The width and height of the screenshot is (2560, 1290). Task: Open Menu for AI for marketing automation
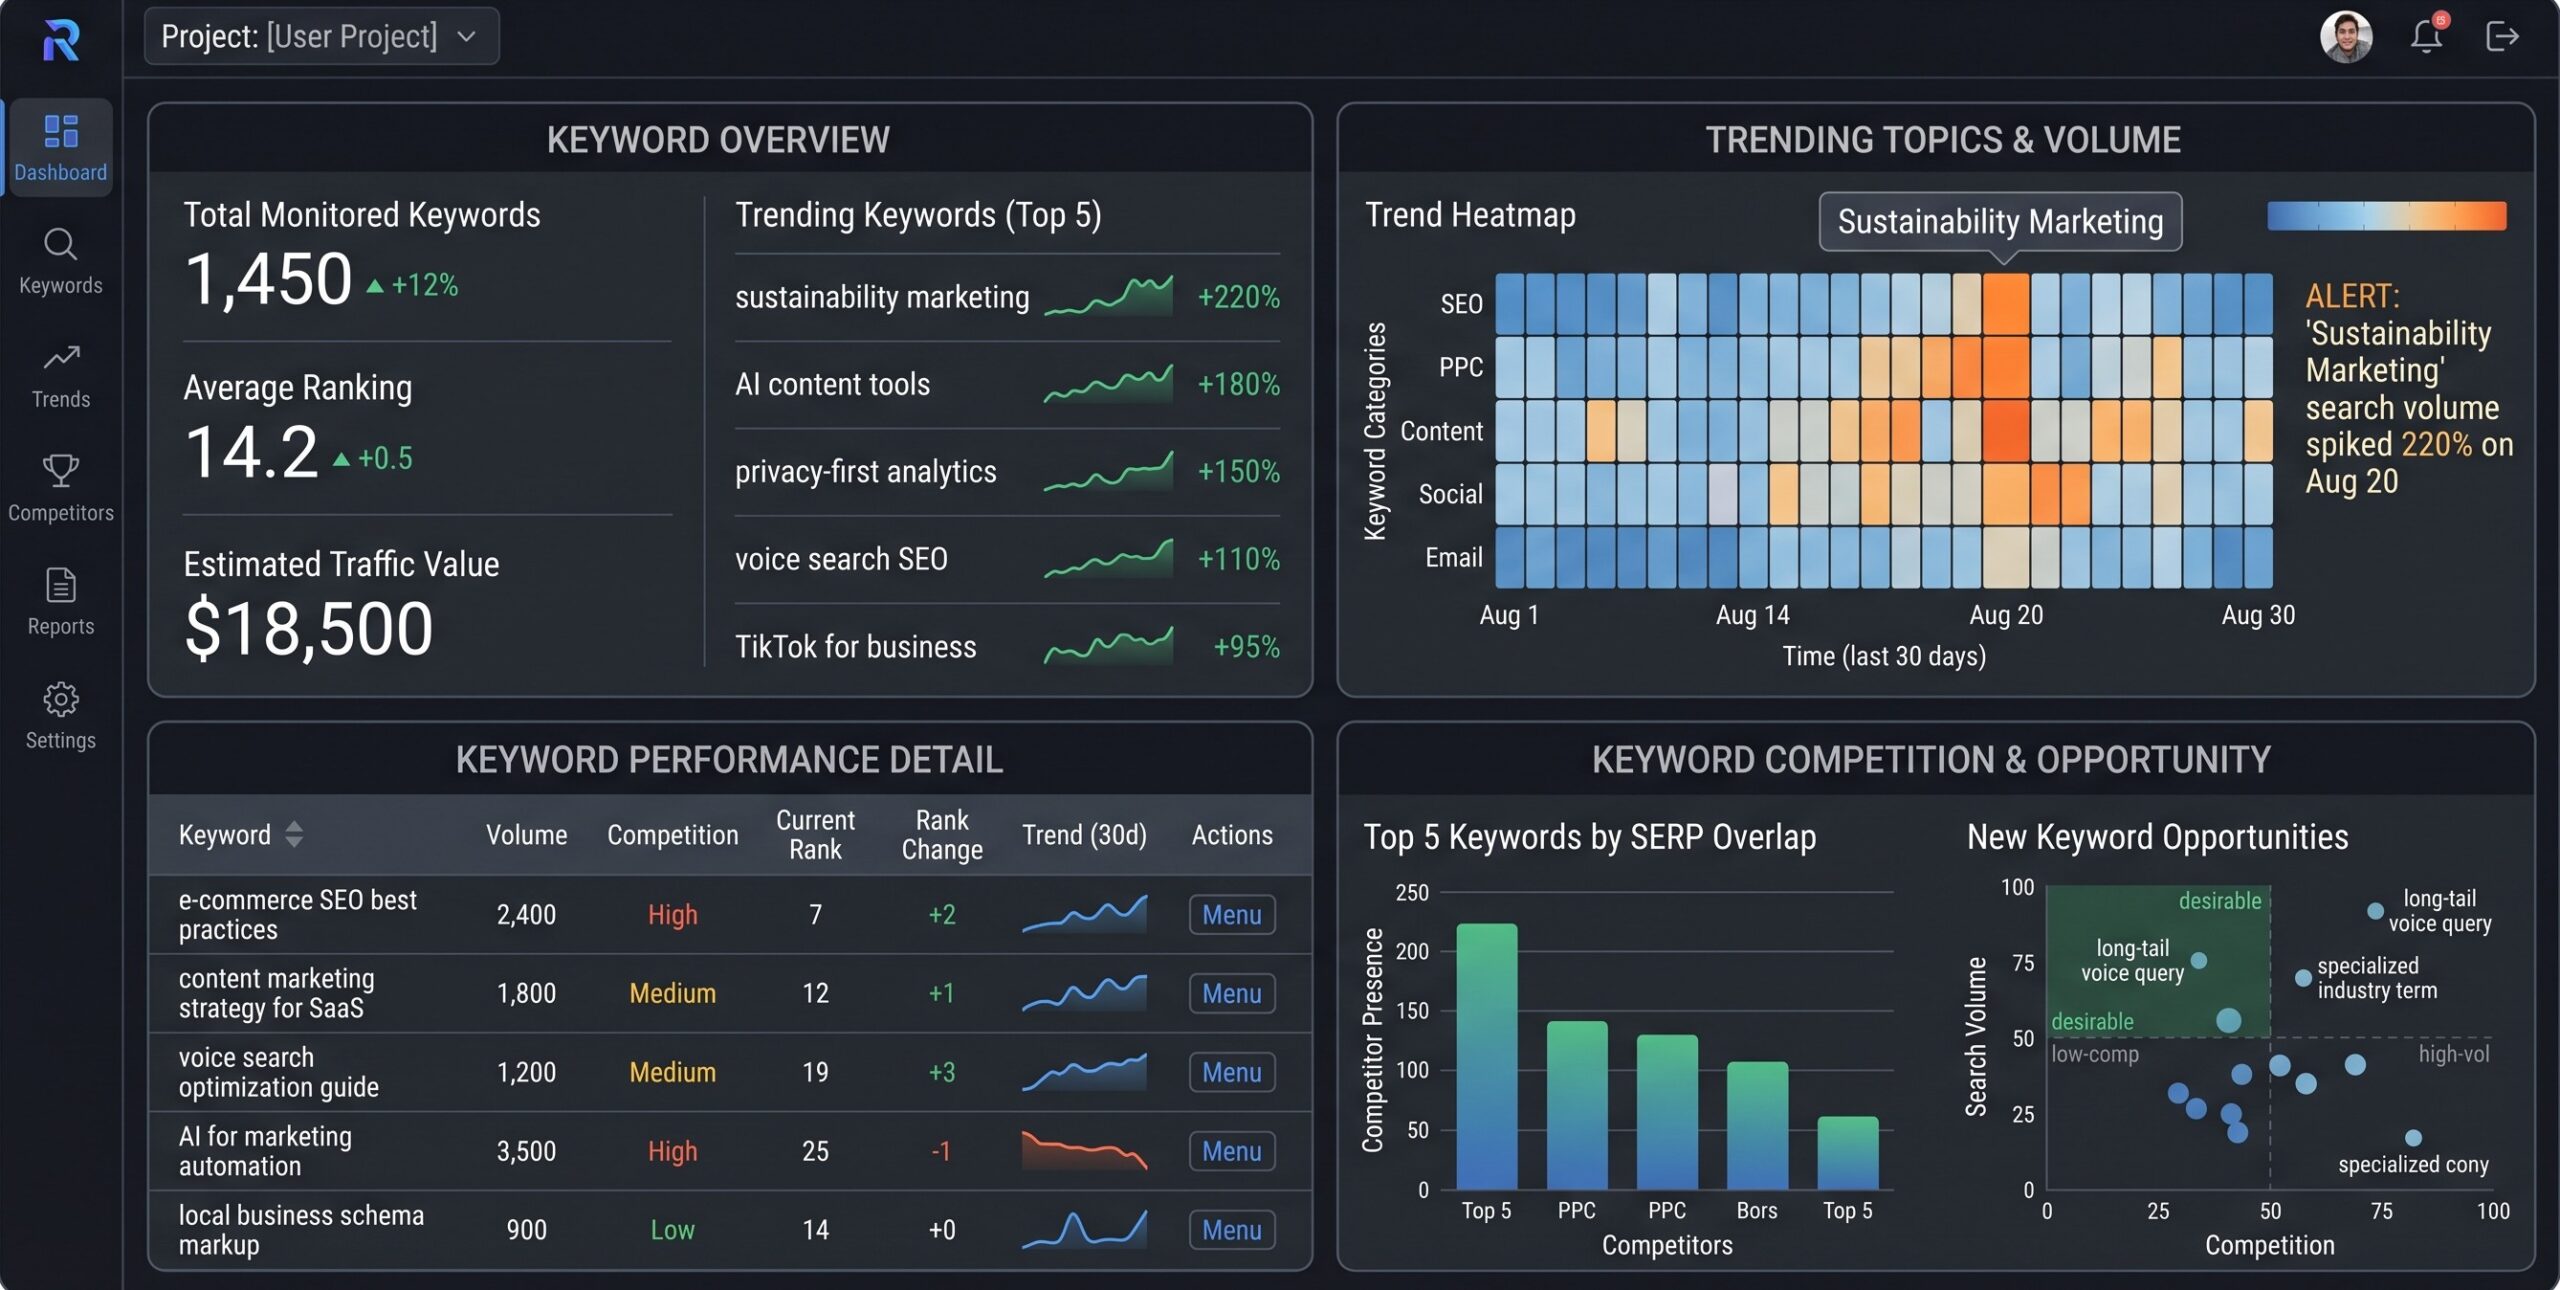click(1232, 1152)
